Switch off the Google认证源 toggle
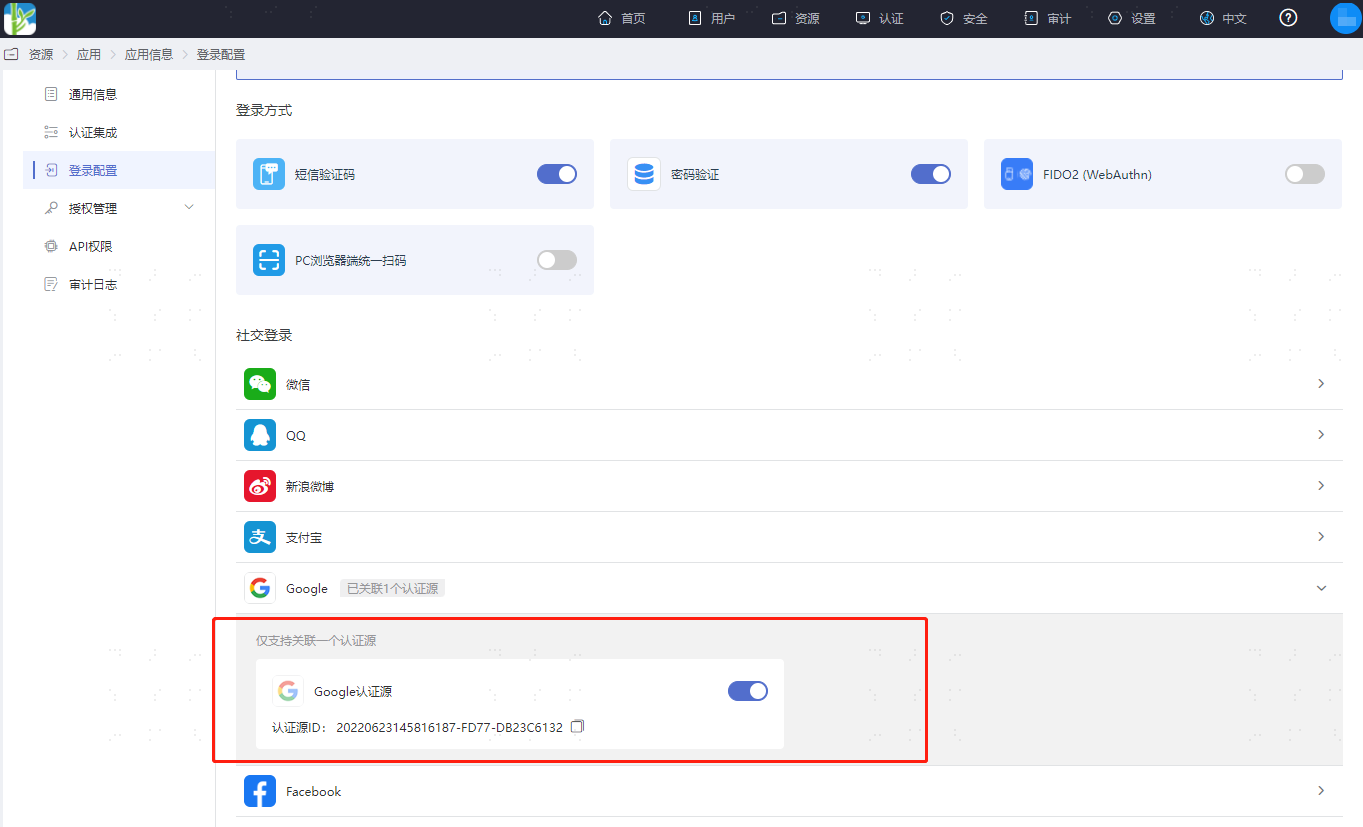The width and height of the screenshot is (1363, 827). [748, 691]
